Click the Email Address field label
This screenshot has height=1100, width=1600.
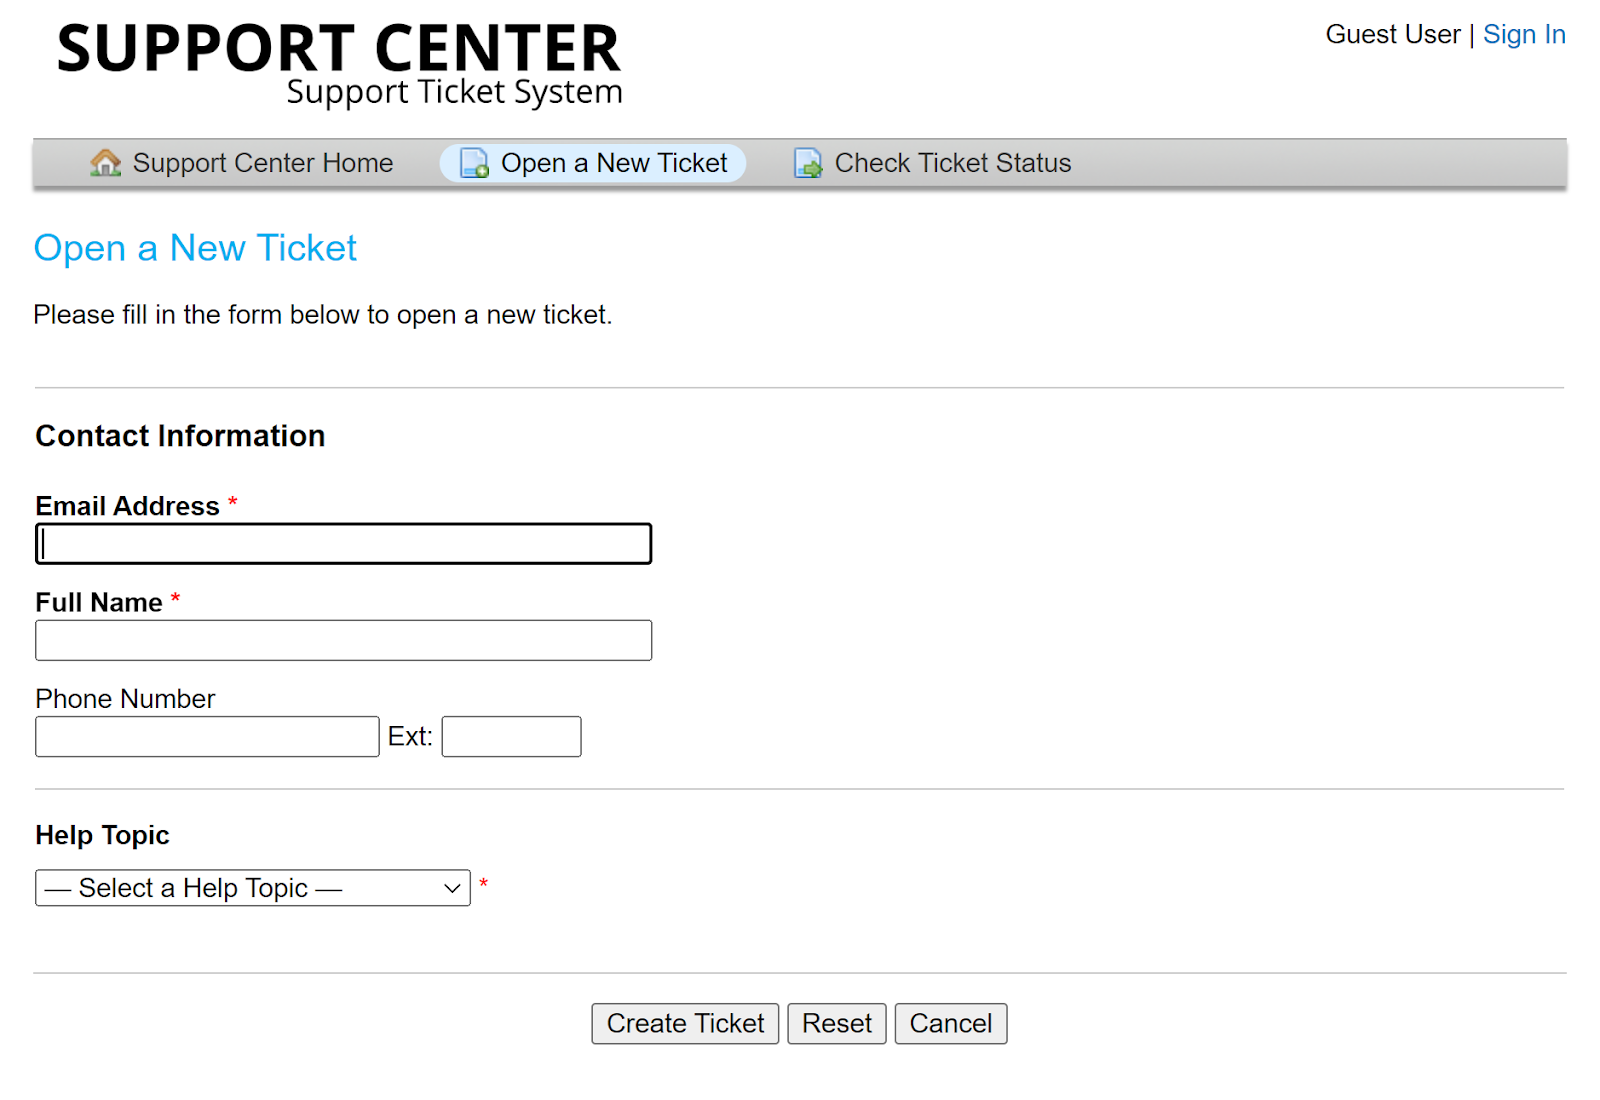[x=127, y=506]
